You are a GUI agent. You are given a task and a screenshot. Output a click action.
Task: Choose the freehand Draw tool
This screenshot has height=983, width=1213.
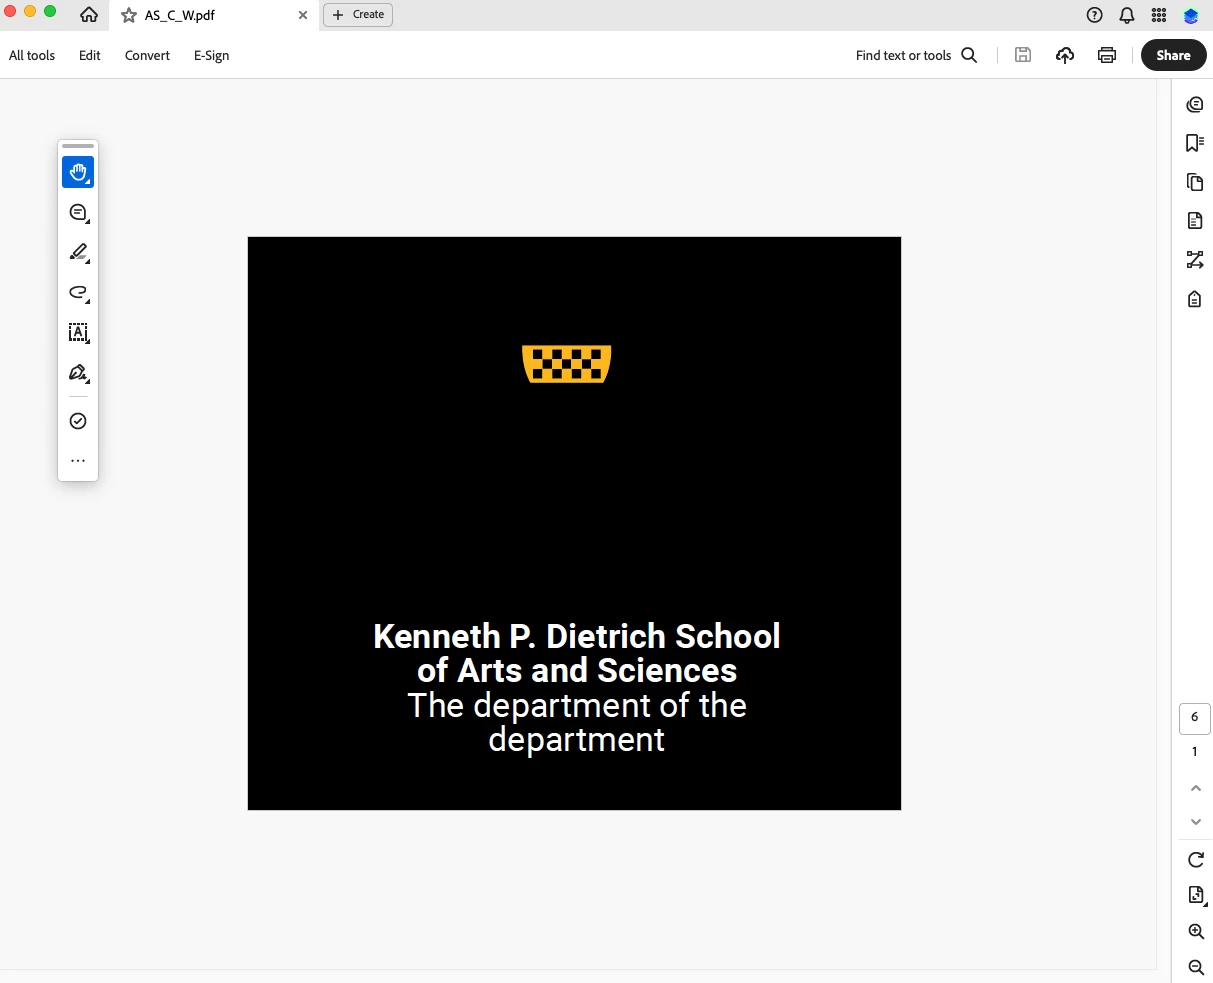tap(78, 292)
